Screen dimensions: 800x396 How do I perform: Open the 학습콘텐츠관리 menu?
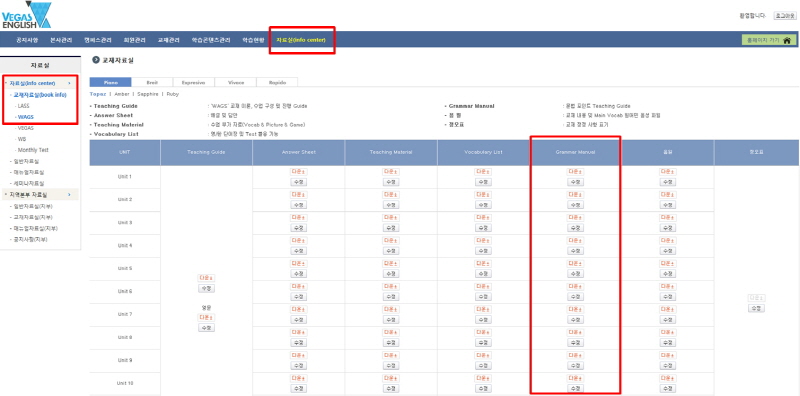211,40
